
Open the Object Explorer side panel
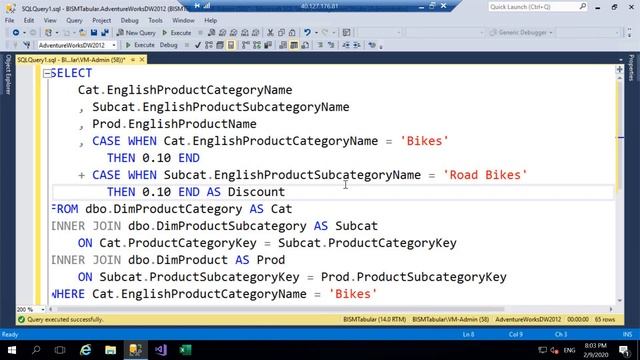tap(7, 75)
